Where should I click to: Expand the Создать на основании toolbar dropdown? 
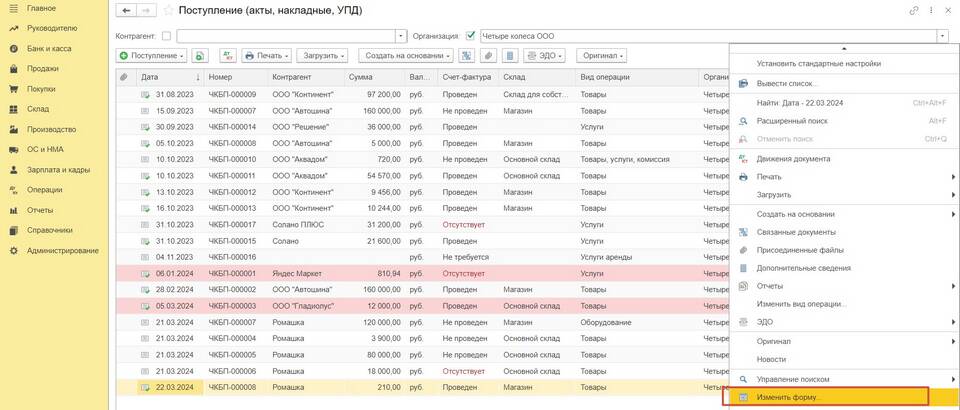[x=407, y=56]
